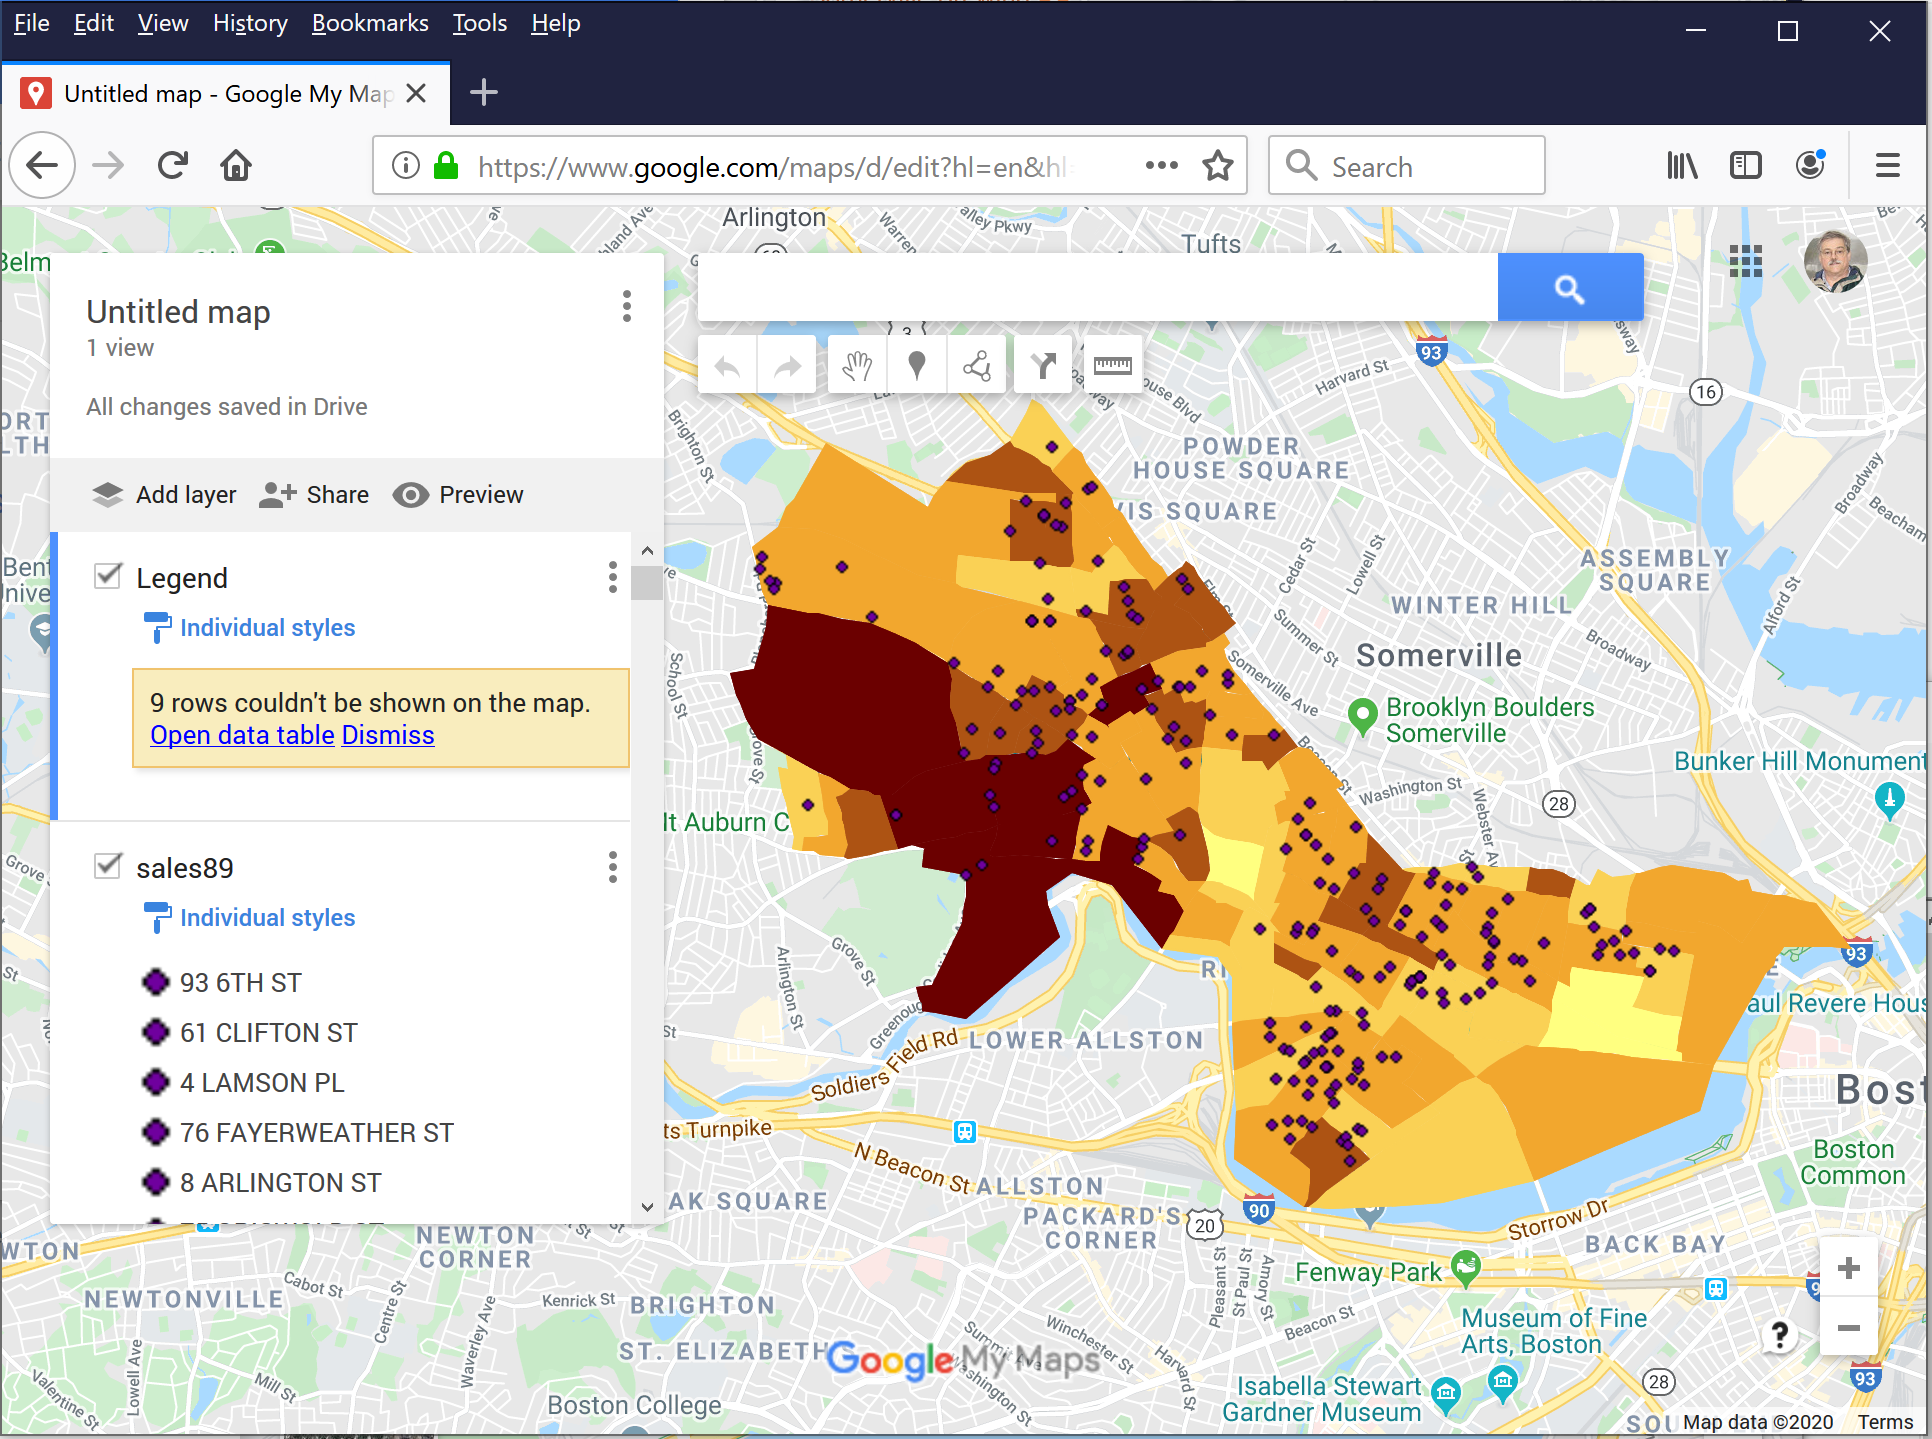Zoom in with the plus button
The height and width of the screenshot is (1439, 1932).
coord(1848,1268)
